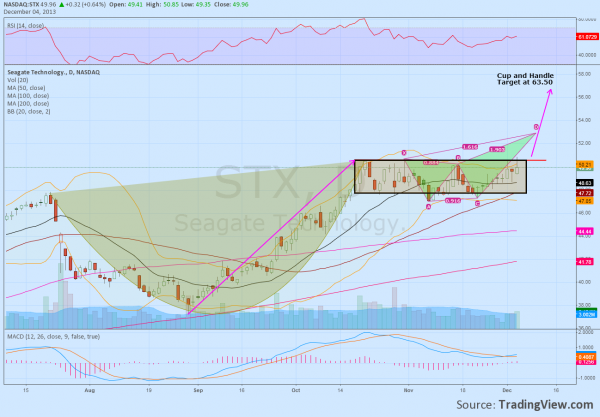Click the orange 47.05 price tag
Screen dimensions: 600x417
click(x=585, y=201)
